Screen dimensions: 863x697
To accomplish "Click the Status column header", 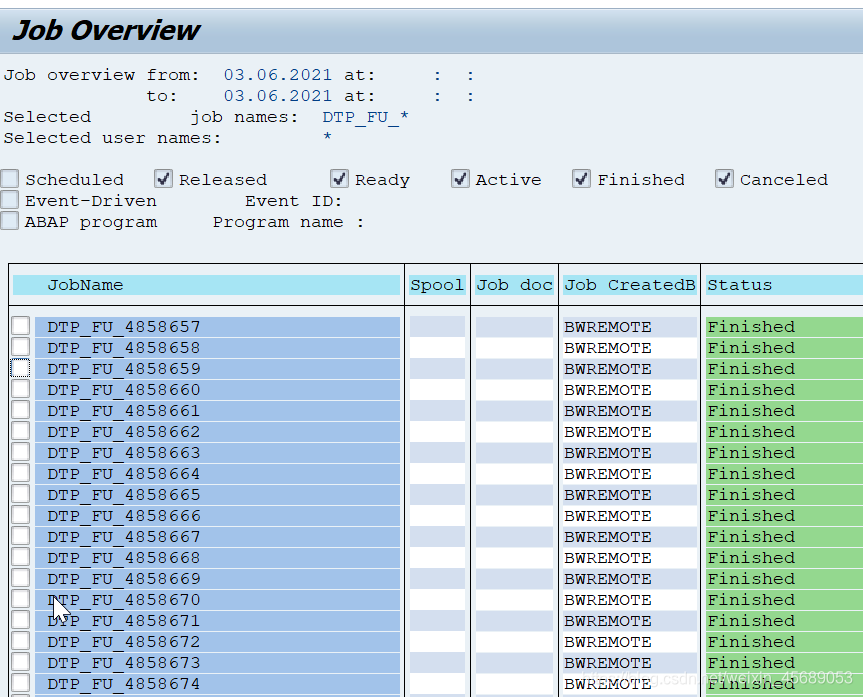I will point(784,285).
